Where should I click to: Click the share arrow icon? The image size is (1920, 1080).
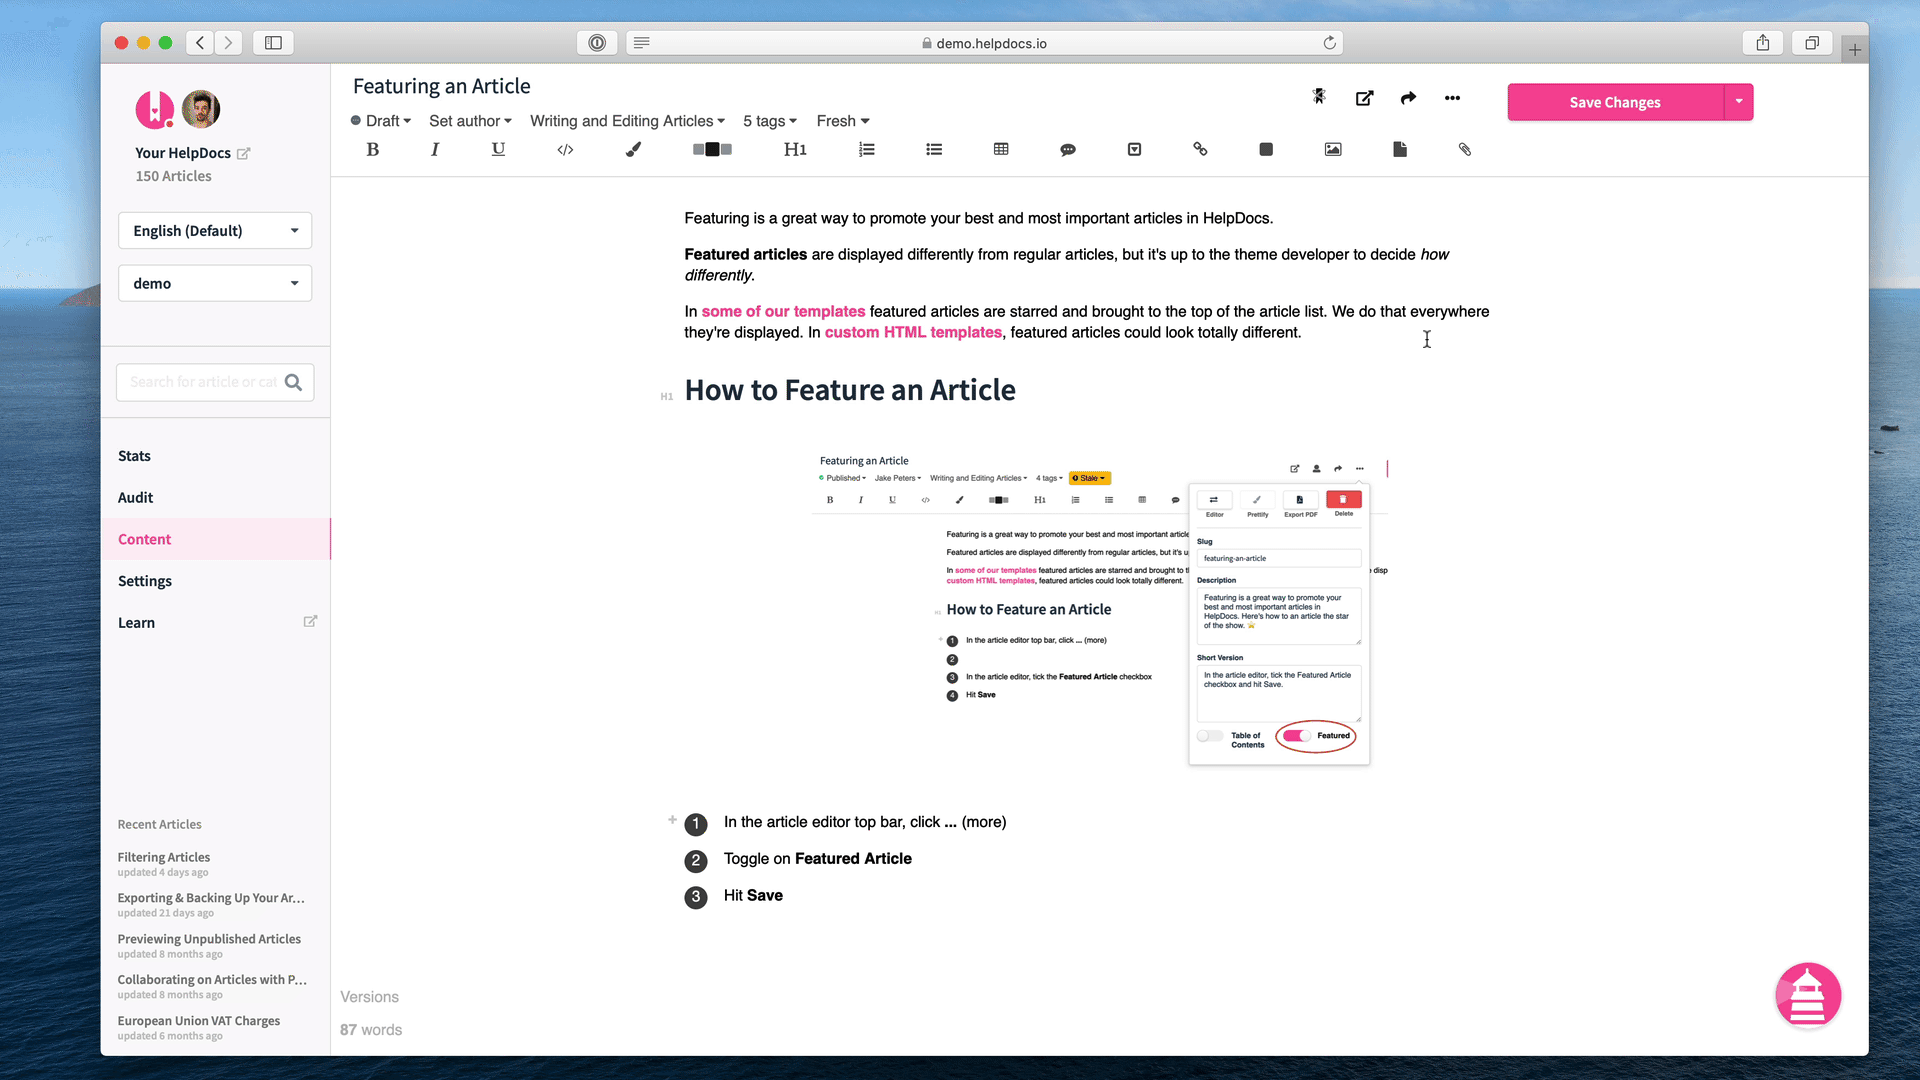click(x=1408, y=98)
